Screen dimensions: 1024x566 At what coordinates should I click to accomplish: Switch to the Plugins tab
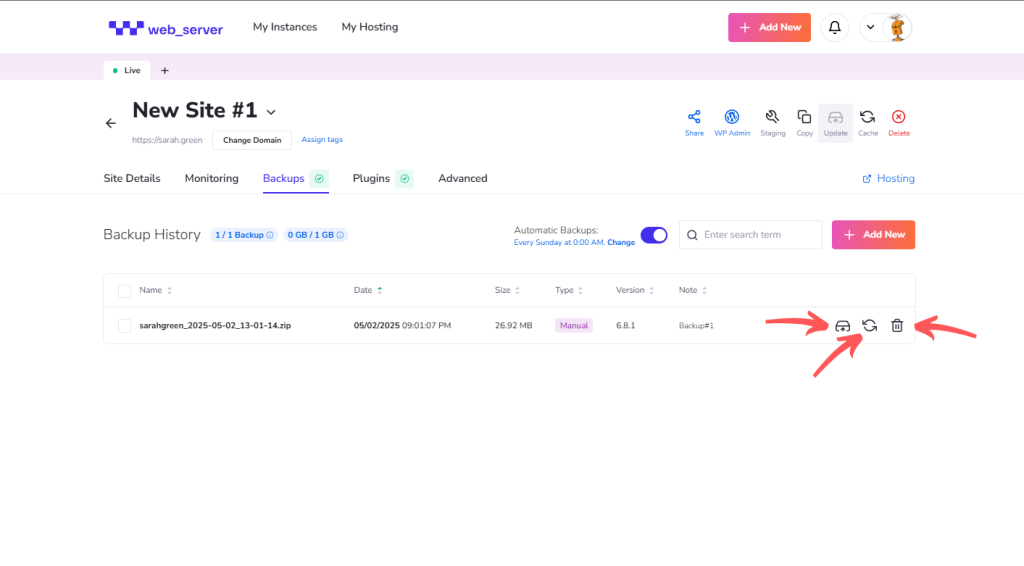point(371,178)
